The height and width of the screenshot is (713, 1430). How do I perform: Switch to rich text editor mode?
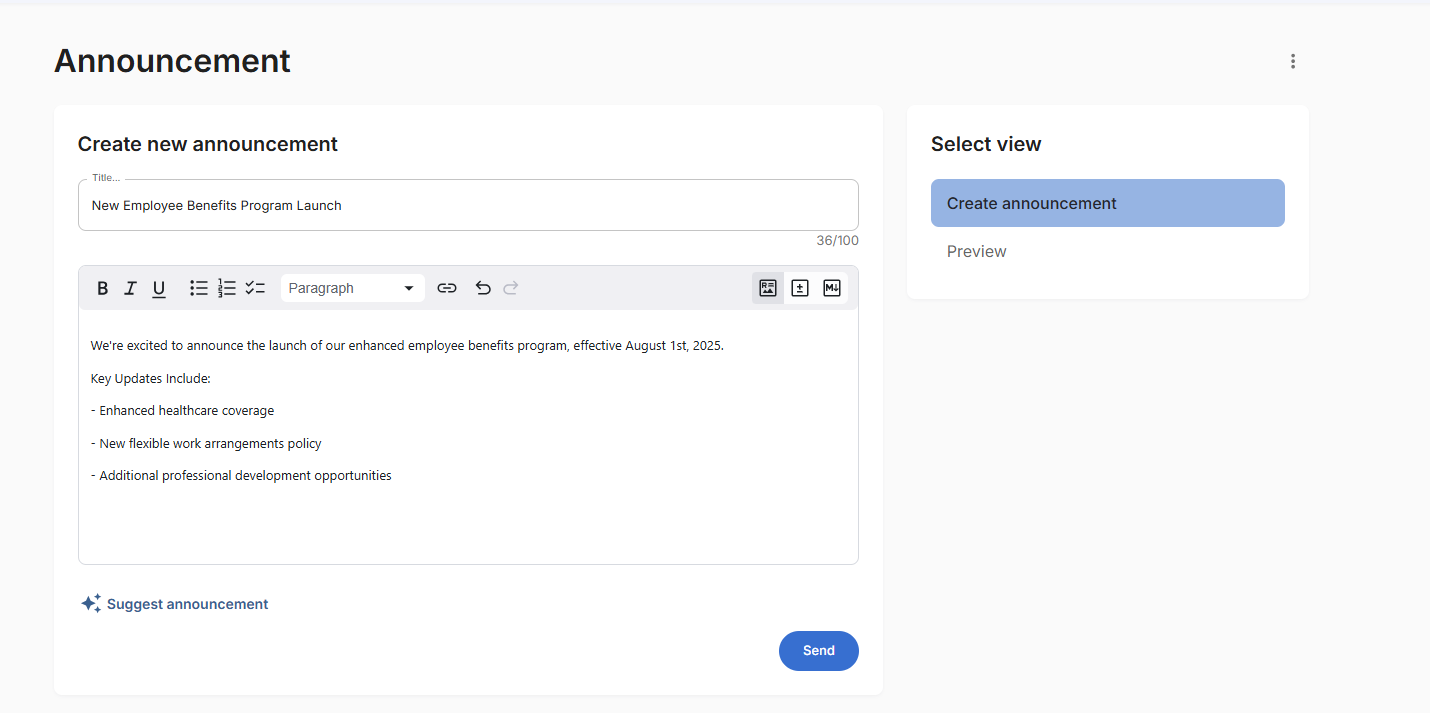click(768, 288)
